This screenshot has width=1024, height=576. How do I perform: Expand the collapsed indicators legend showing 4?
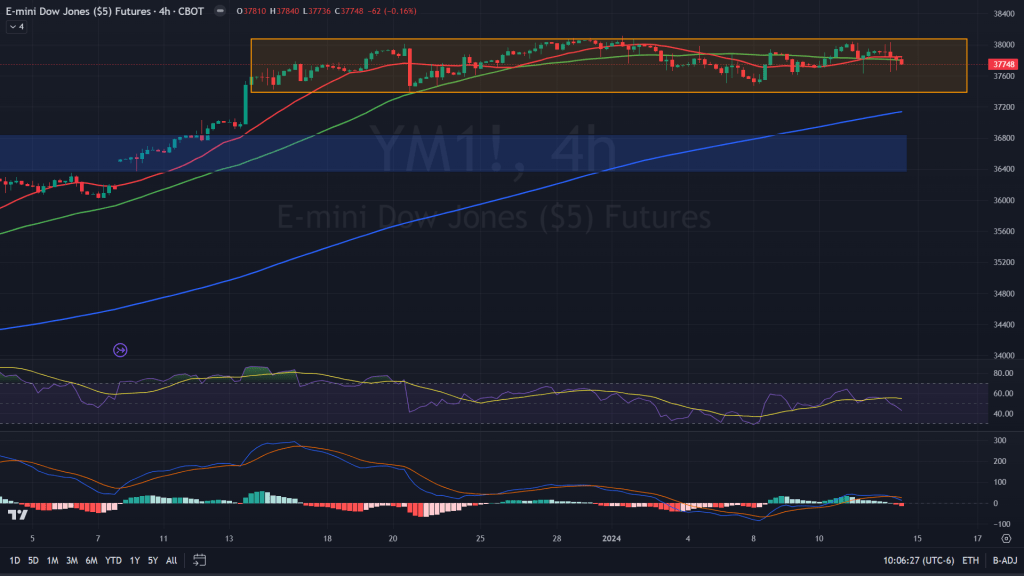click(17, 27)
